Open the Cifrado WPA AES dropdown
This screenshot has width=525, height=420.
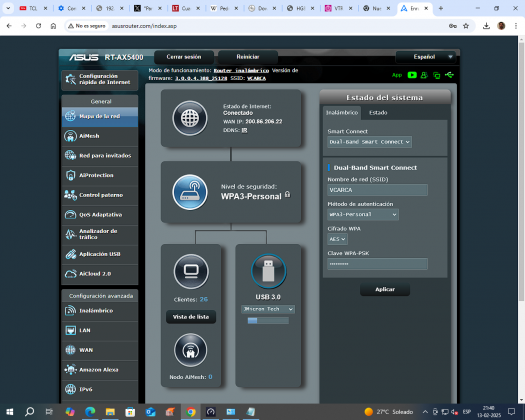338,239
